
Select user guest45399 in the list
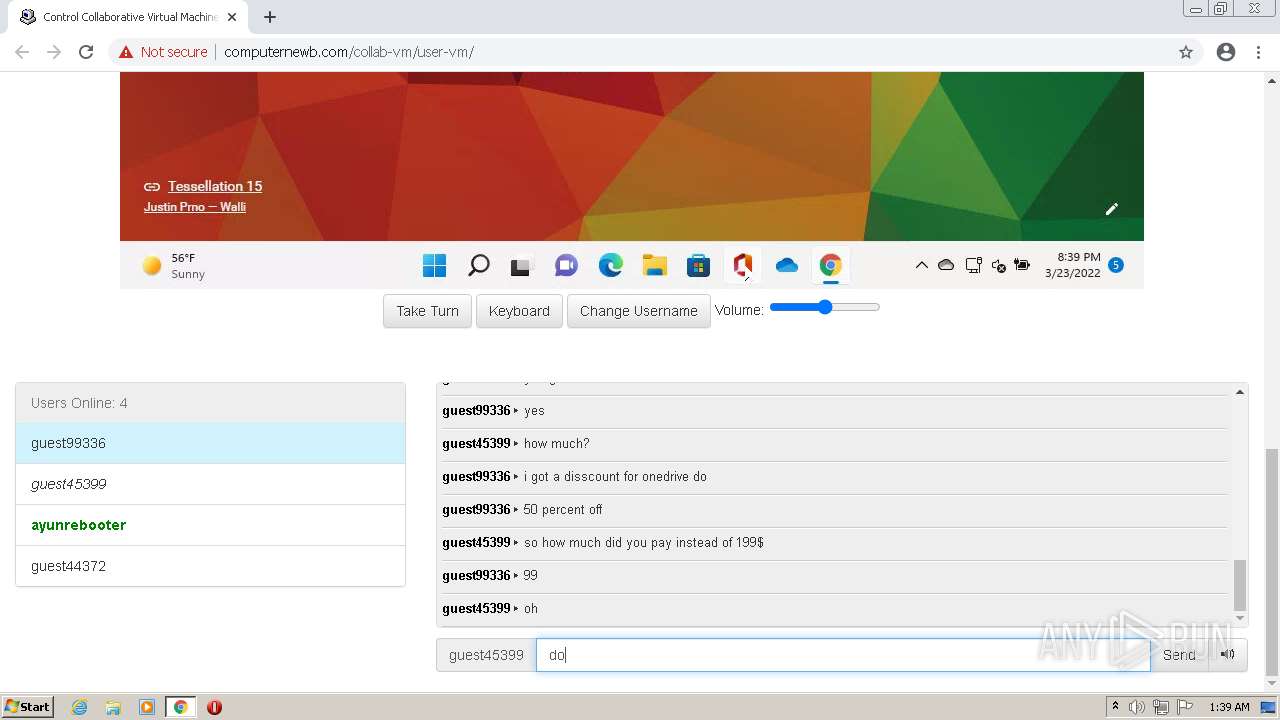coord(210,484)
